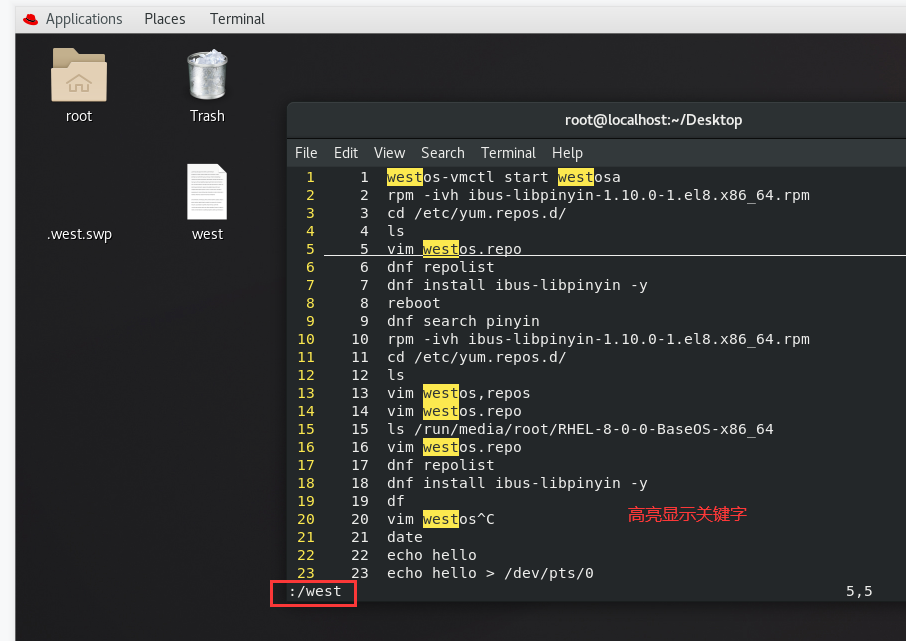The image size is (906, 641).
Task: Open the Applications menu
Action: tap(84, 18)
